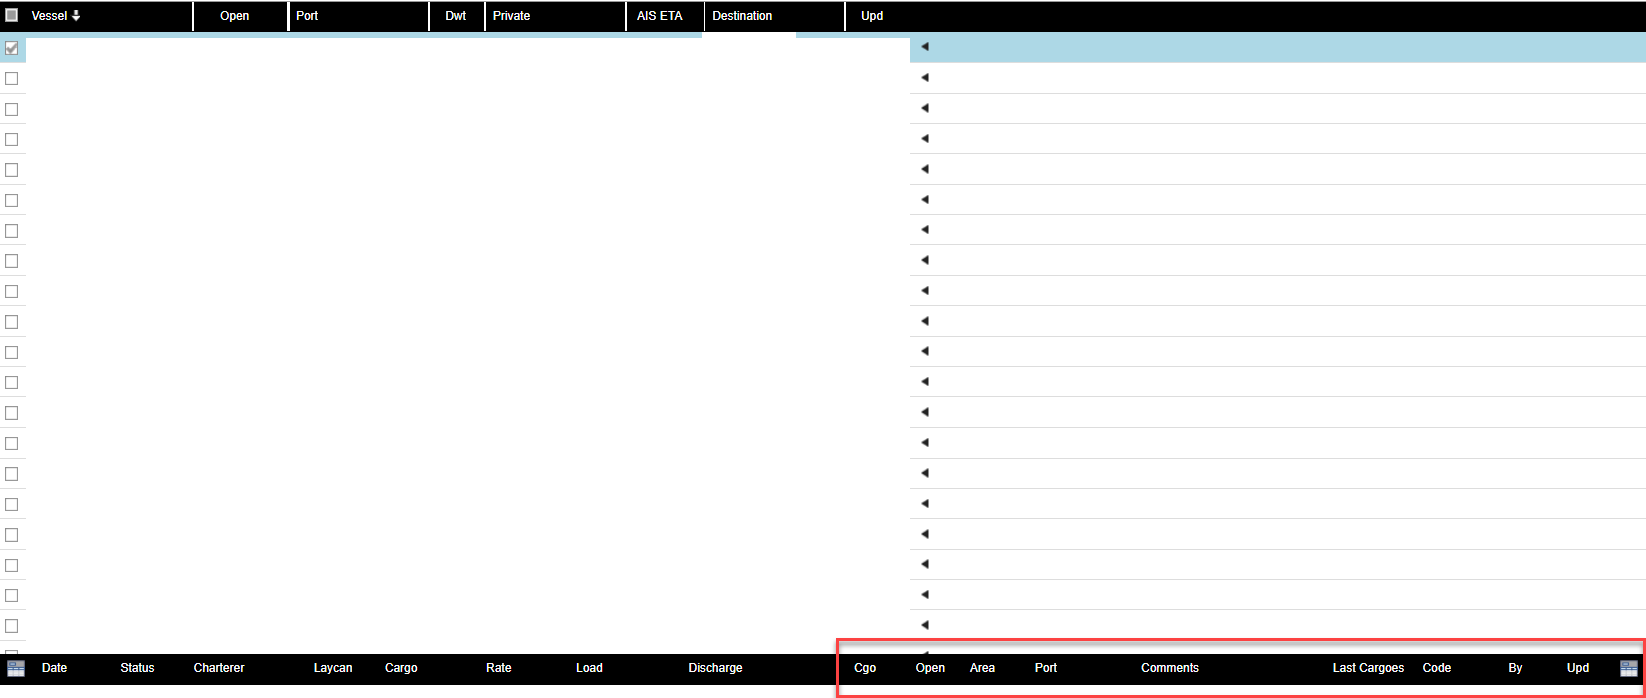The width and height of the screenshot is (1646, 698).
Task: Select the bottom Upd column beside By
Action: 1578,668
